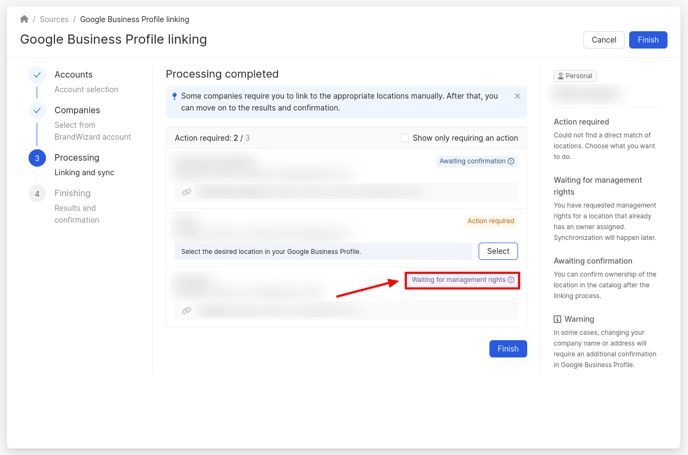Click 'Select the desired location' message

(271, 251)
